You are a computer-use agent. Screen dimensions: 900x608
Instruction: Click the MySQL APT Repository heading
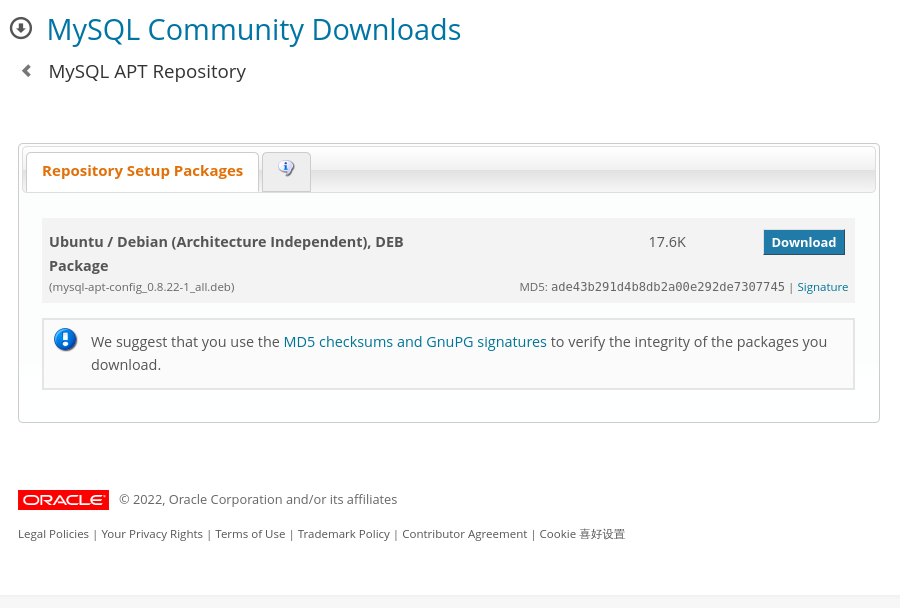[147, 71]
